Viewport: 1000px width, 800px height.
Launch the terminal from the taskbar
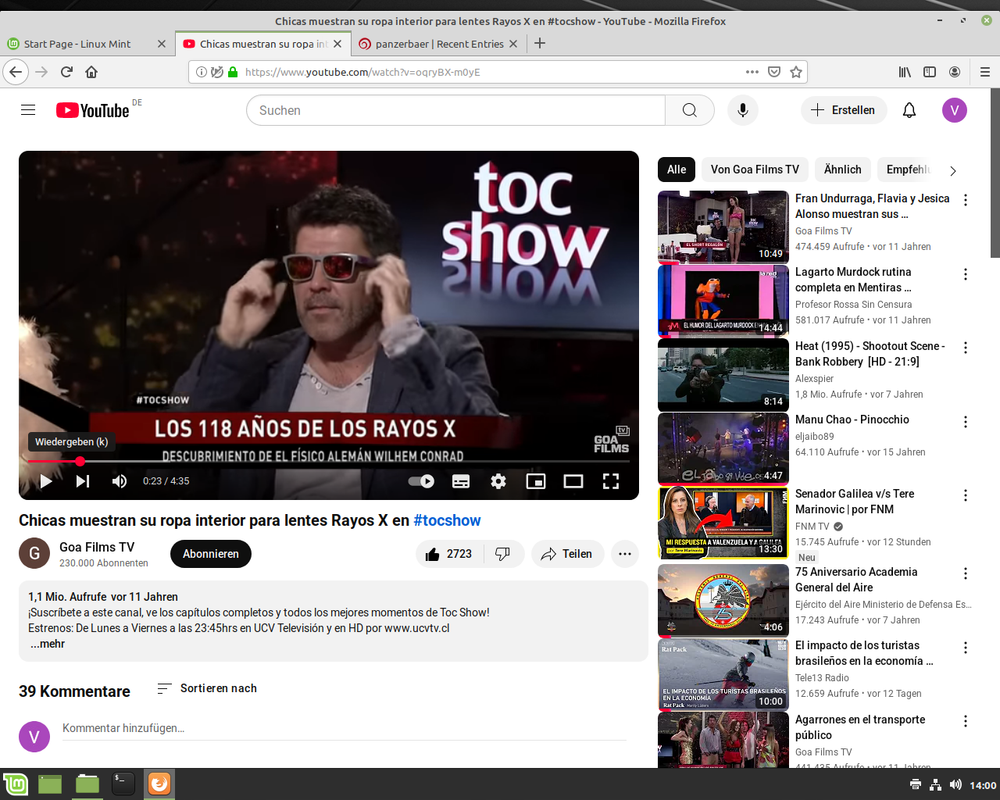click(x=122, y=784)
